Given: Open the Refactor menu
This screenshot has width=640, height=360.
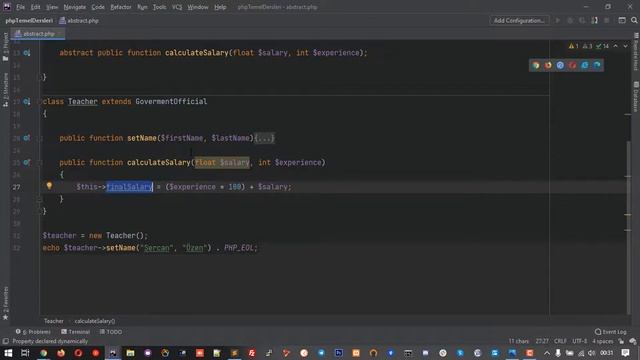Looking at the screenshot, I should [121, 7].
